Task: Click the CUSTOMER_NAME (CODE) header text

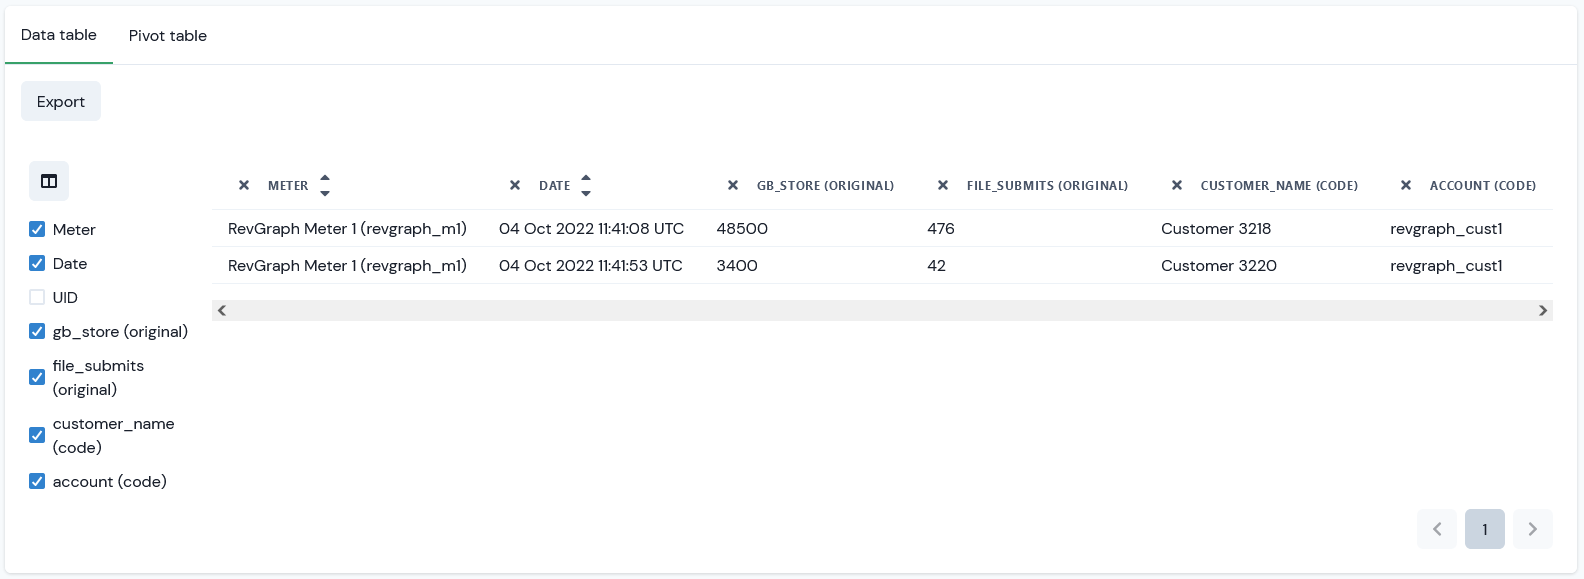Action: (x=1279, y=186)
